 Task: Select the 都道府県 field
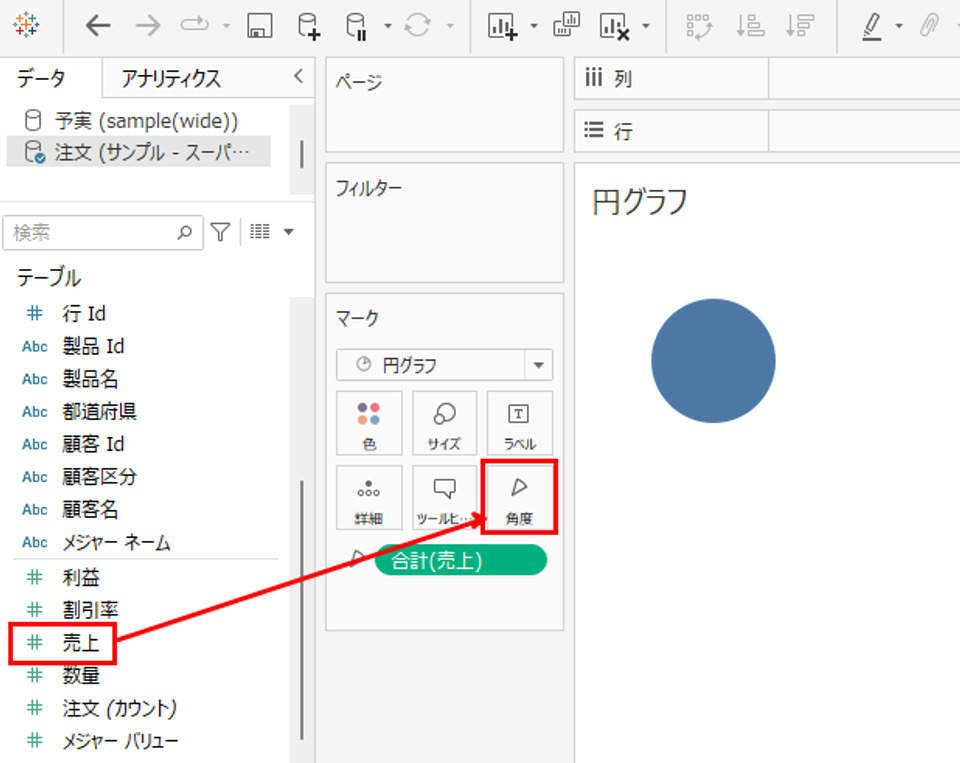click(x=99, y=412)
